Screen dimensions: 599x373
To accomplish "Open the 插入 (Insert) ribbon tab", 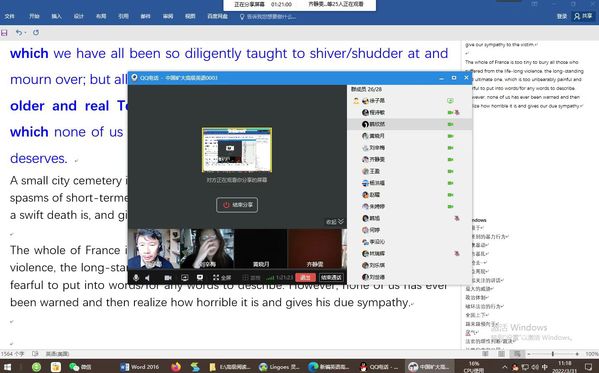I will point(57,16).
